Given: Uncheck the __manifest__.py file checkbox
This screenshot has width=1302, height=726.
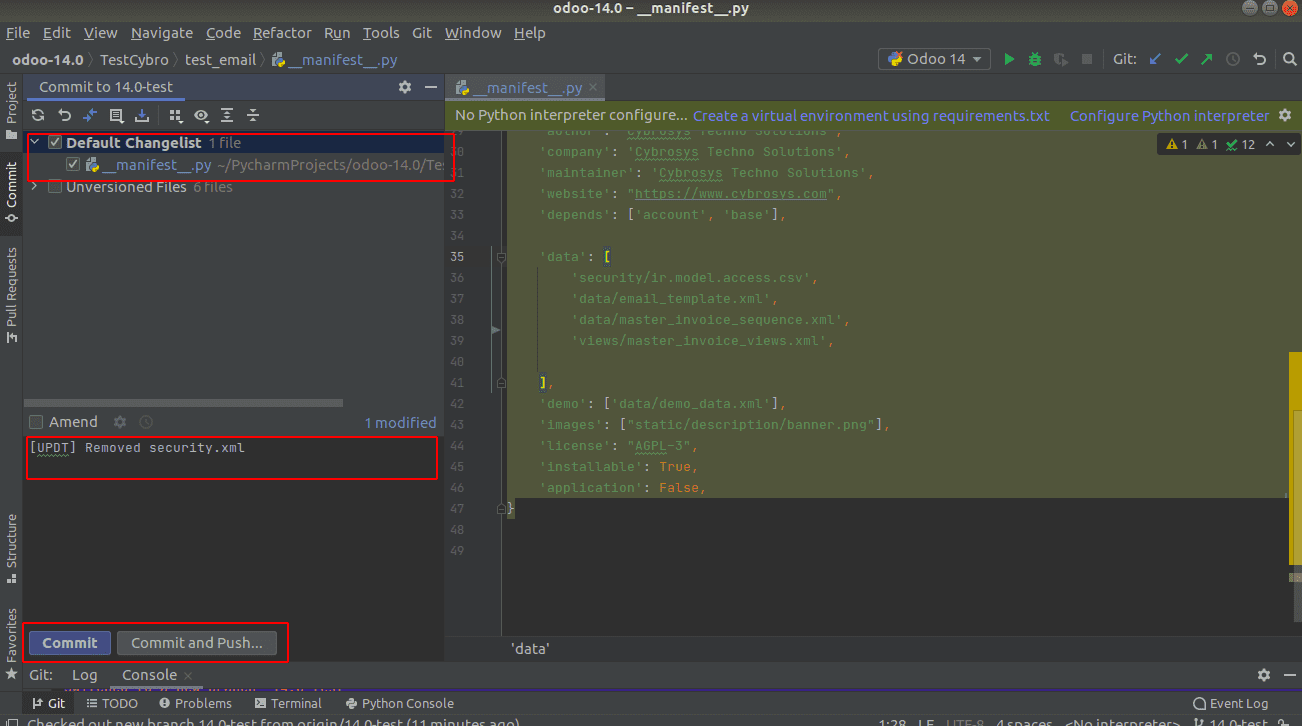Looking at the screenshot, I should (x=73, y=164).
